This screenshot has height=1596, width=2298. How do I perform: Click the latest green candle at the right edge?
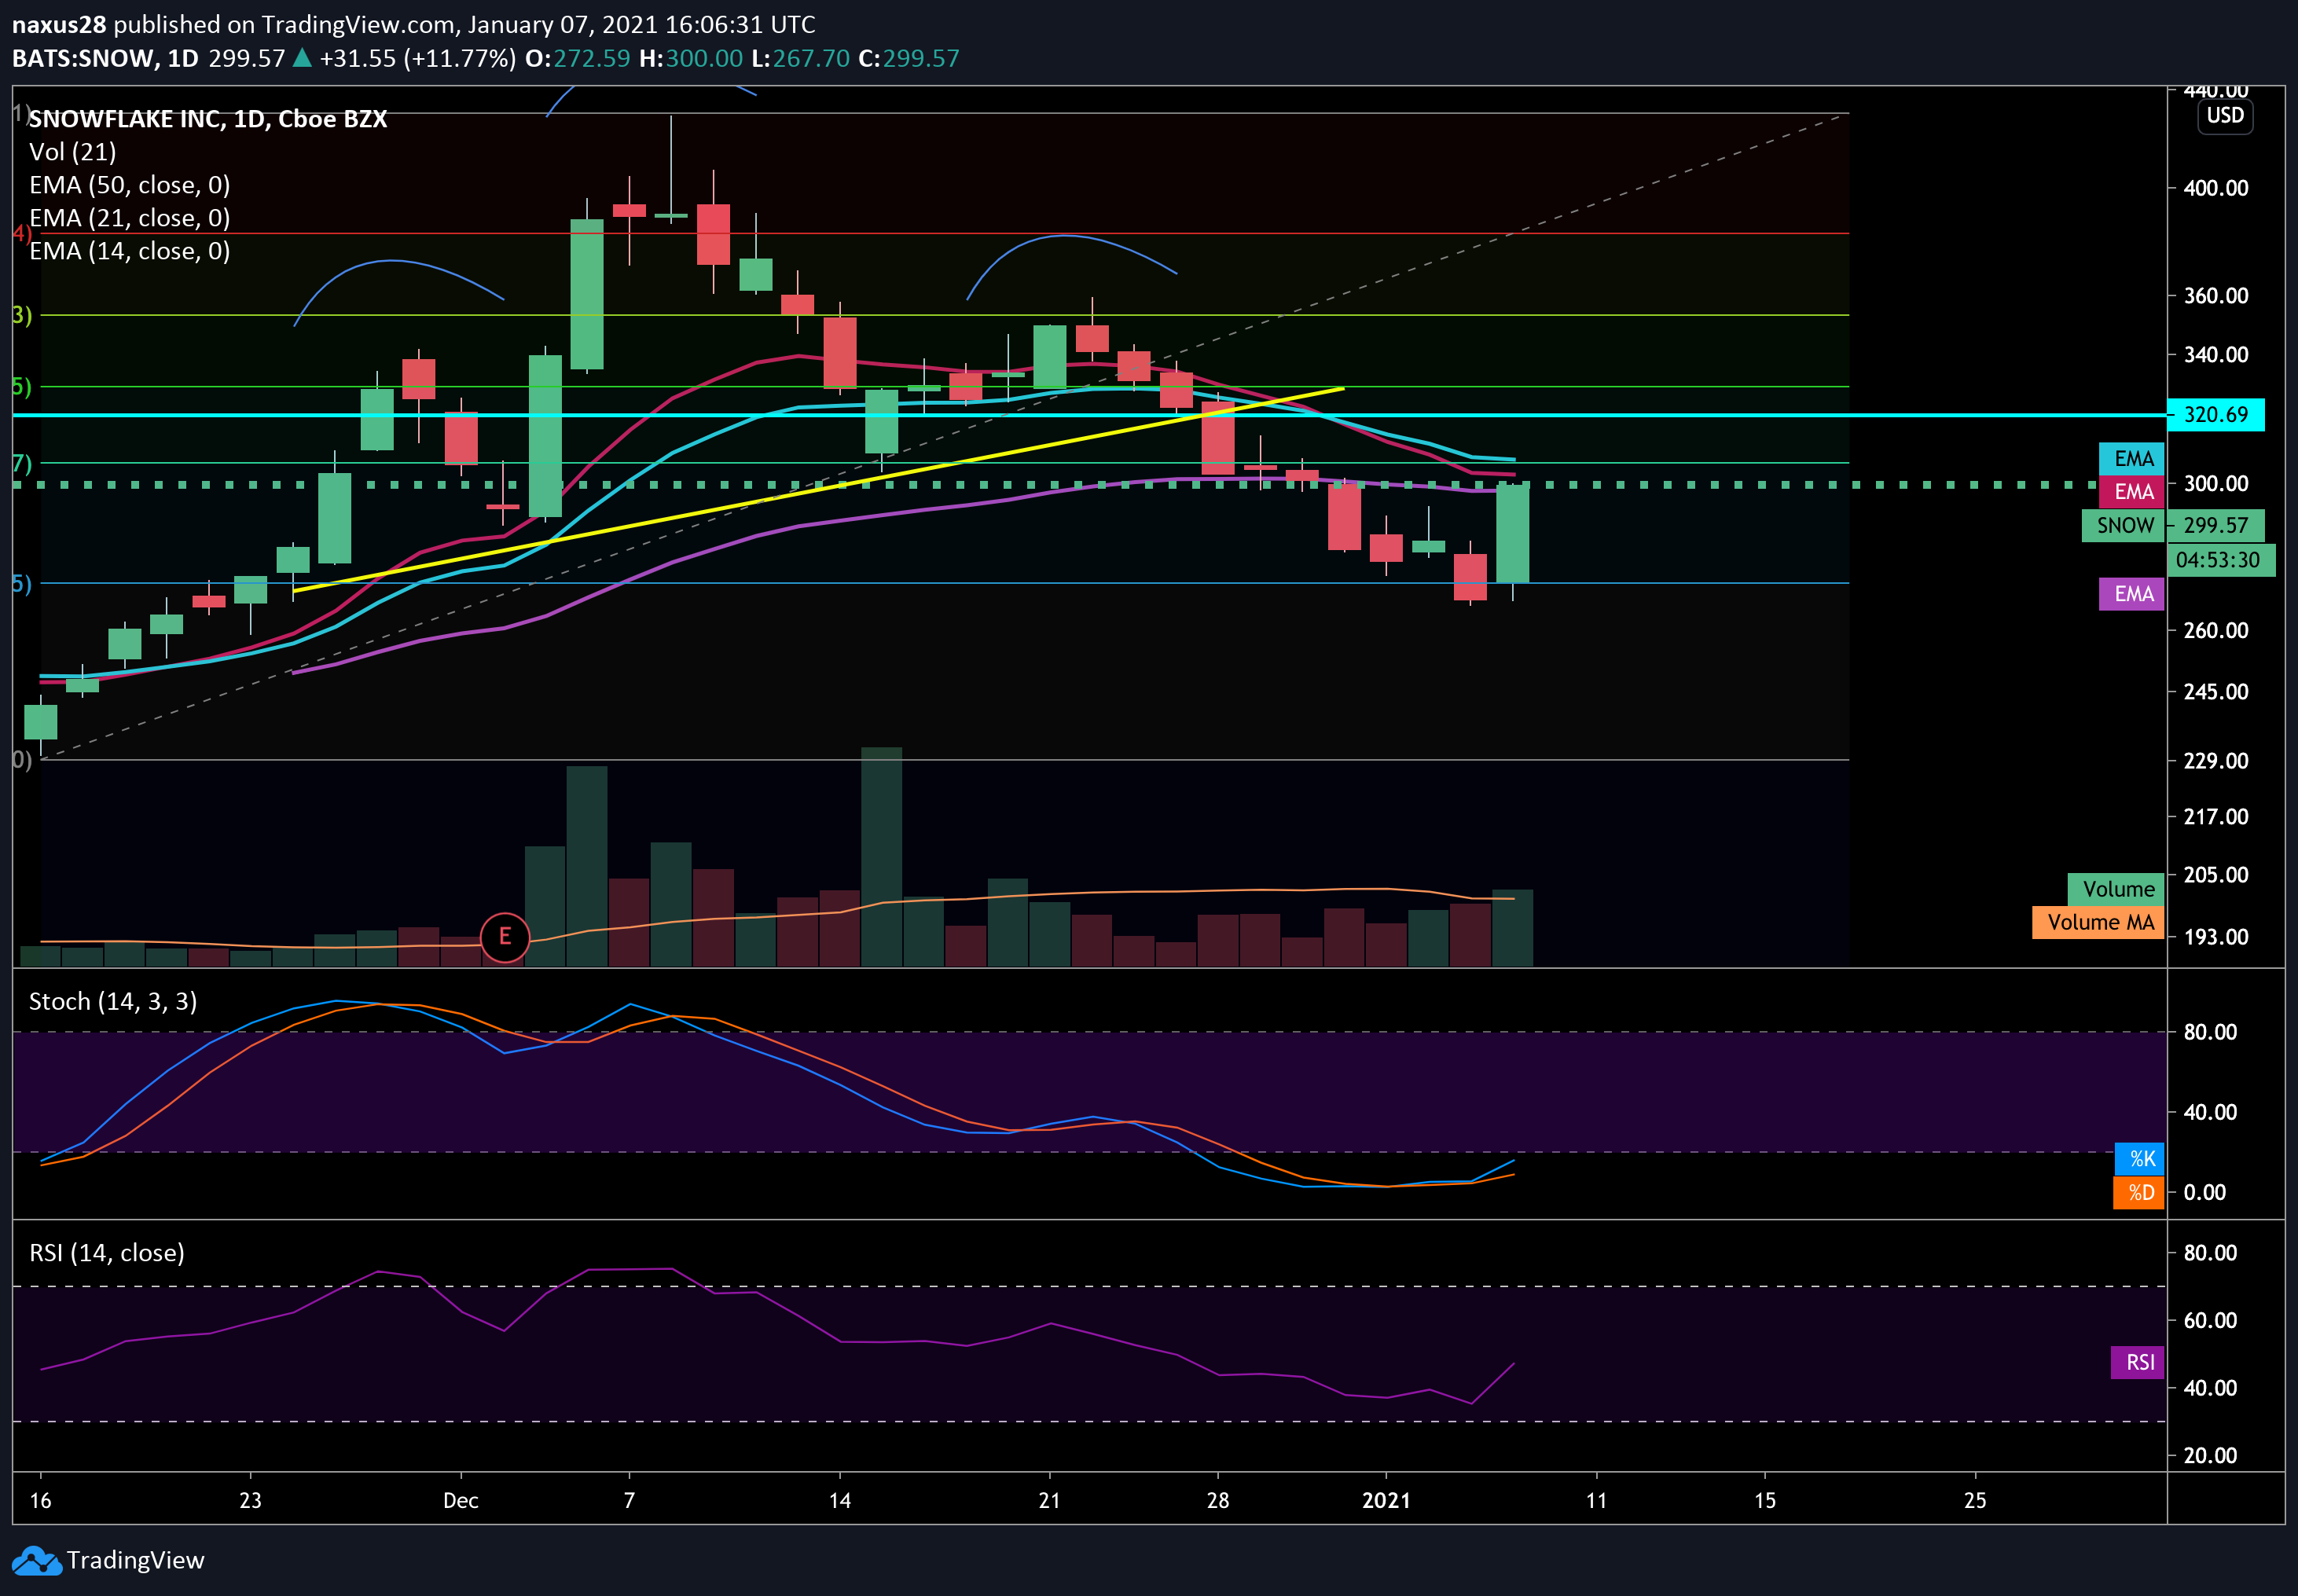(x=1512, y=533)
